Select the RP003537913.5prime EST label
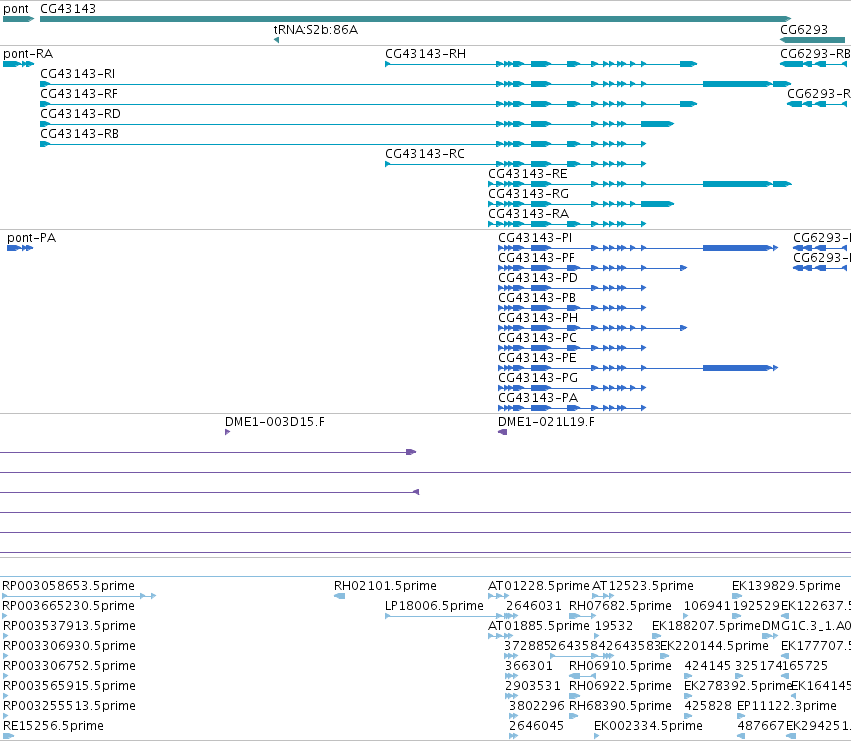 click(x=69, y=626)
